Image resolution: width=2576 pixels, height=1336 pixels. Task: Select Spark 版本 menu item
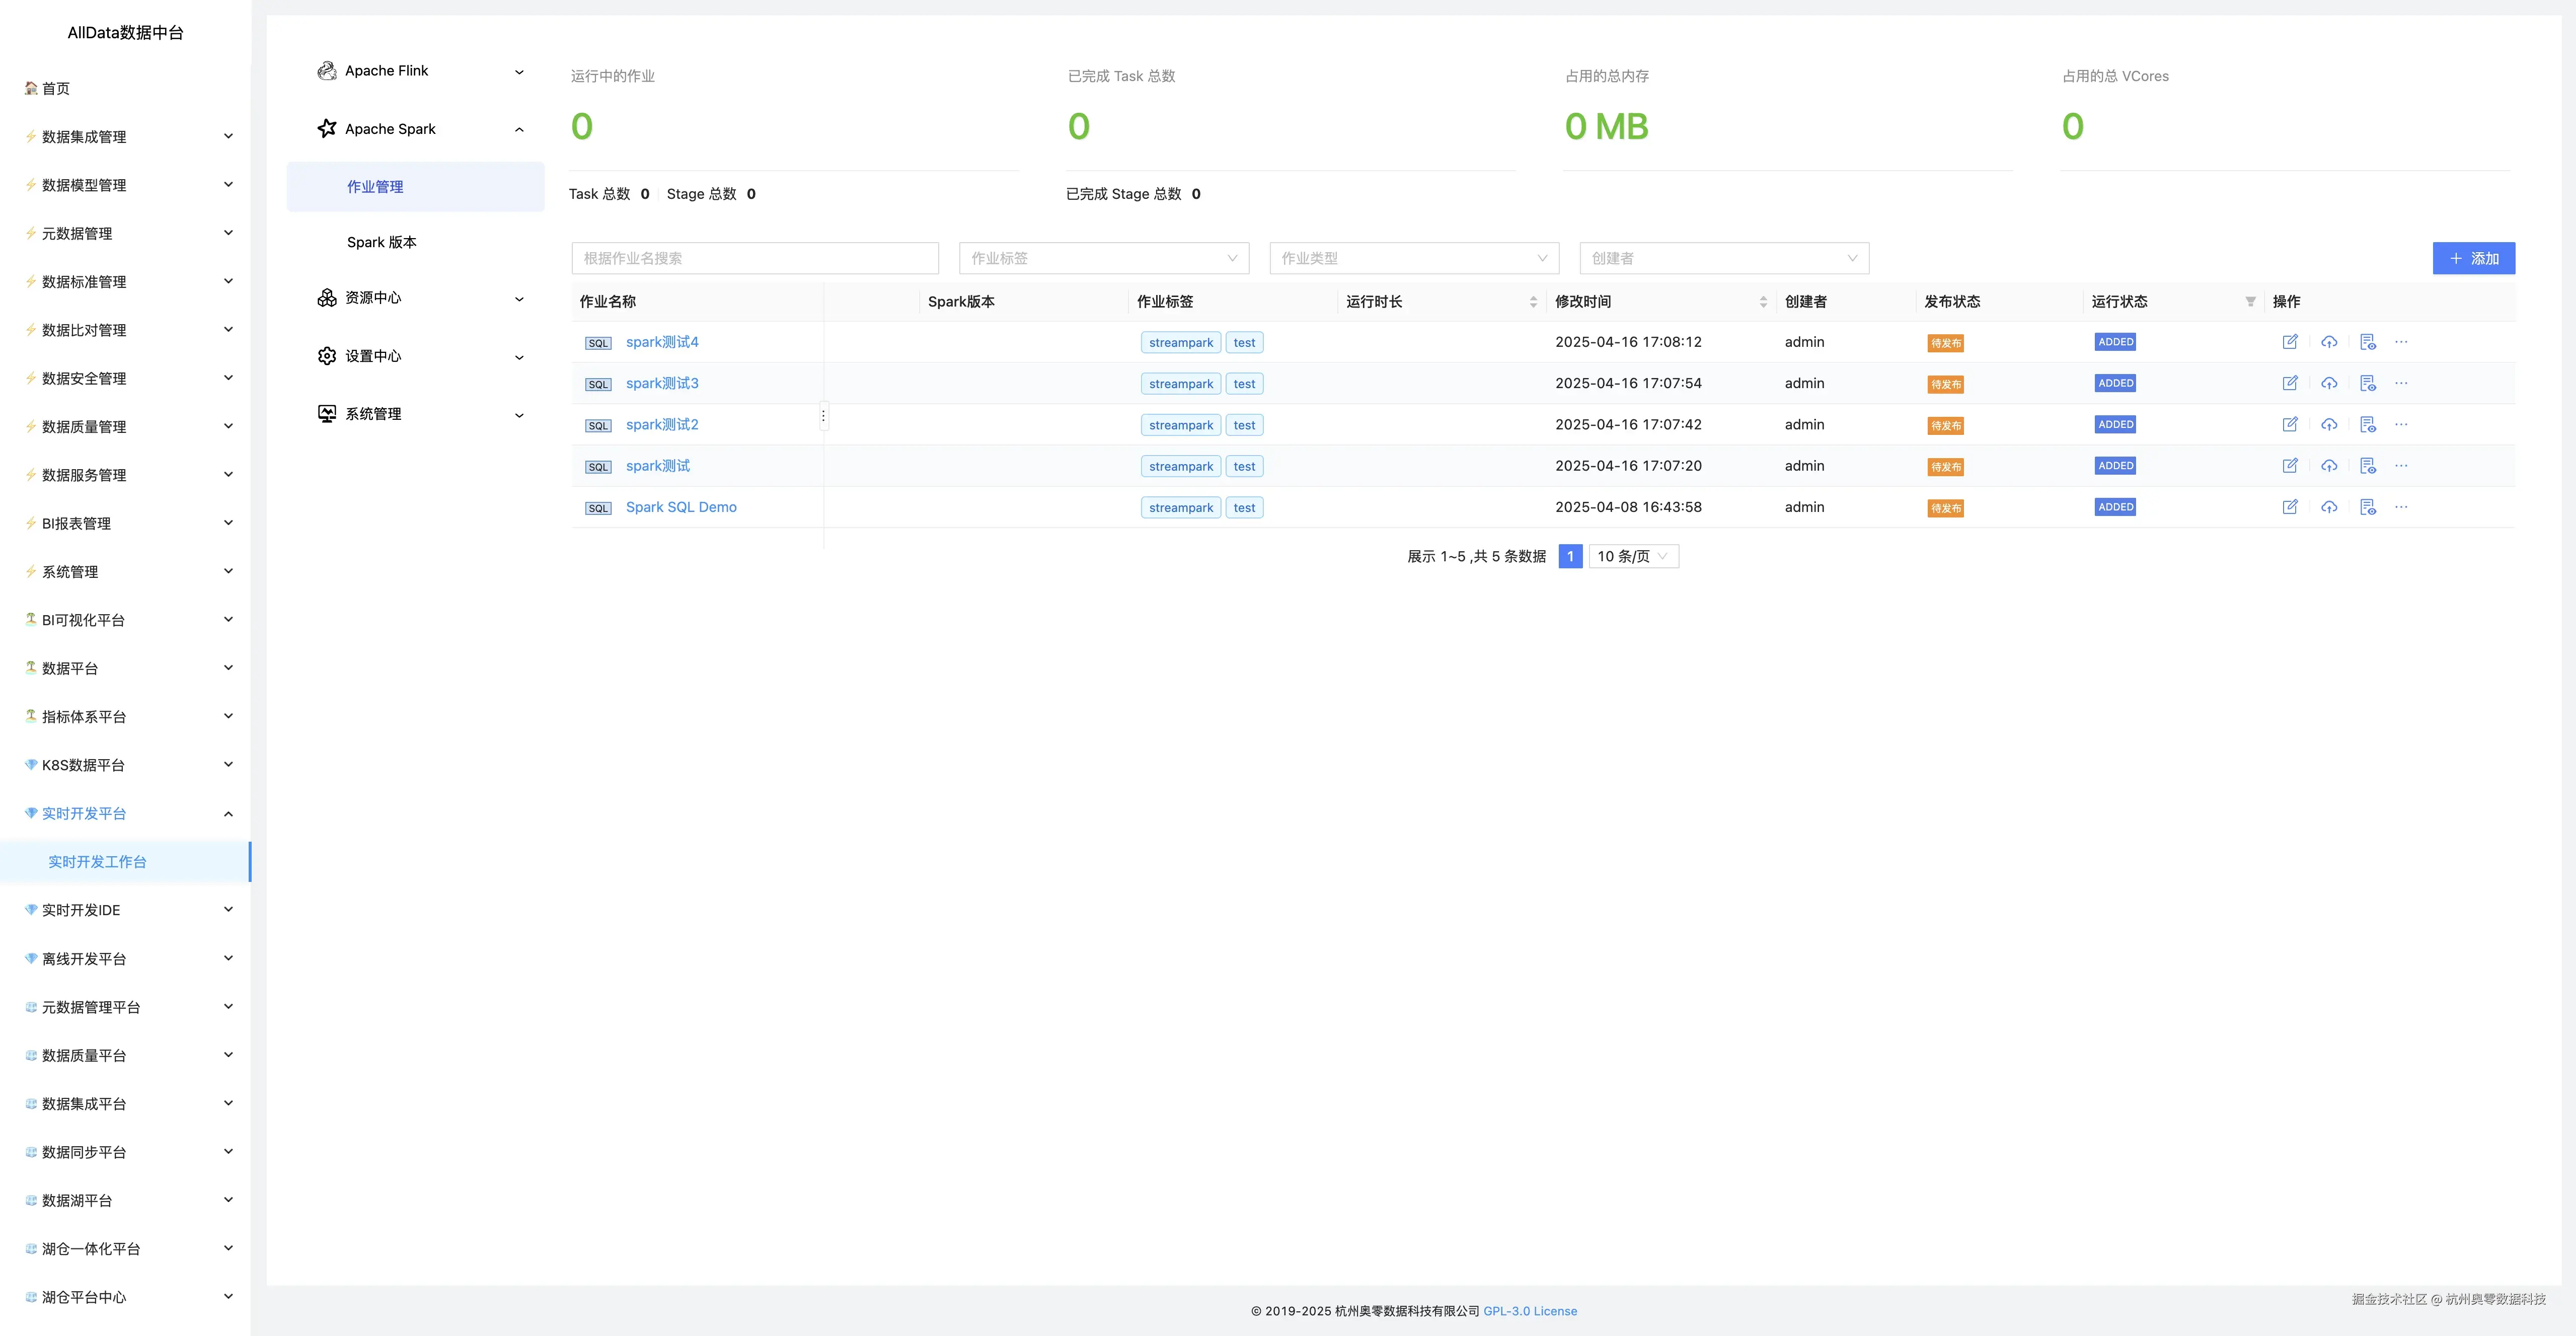pyautogui.click(x=382, y=242)
